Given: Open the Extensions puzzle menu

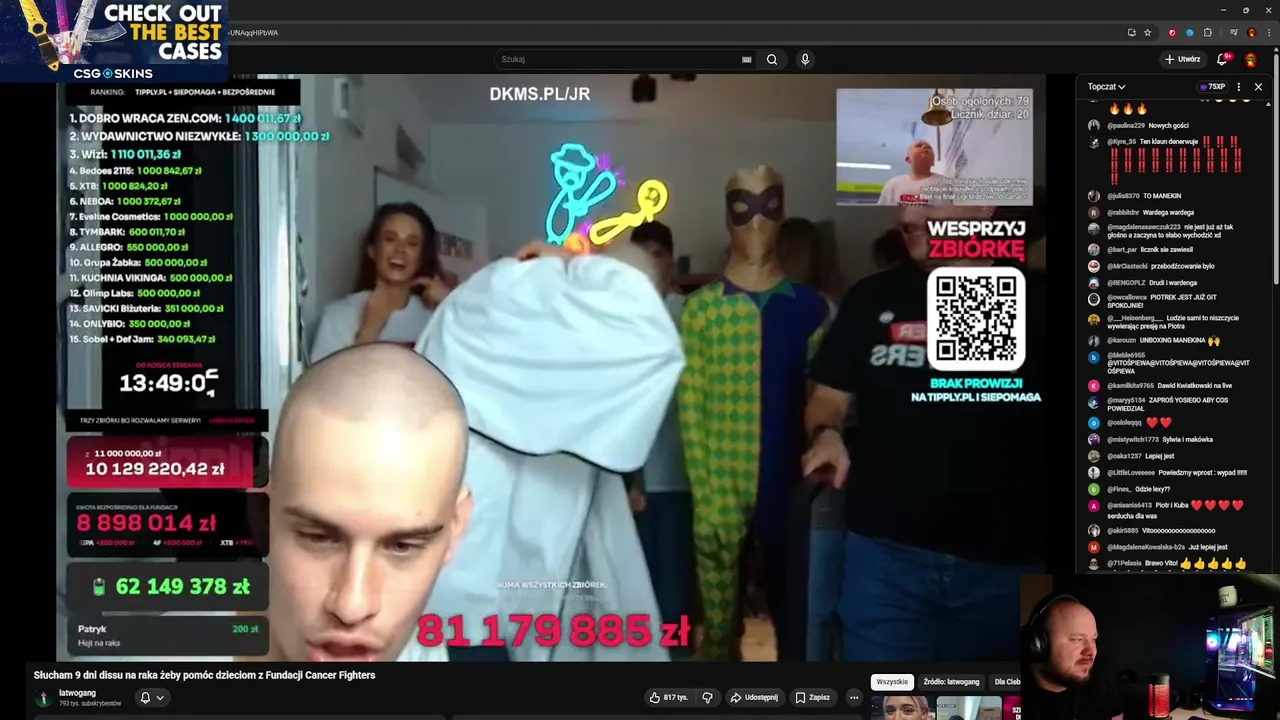Looking at the screenshot, I should click(1208, 32).
